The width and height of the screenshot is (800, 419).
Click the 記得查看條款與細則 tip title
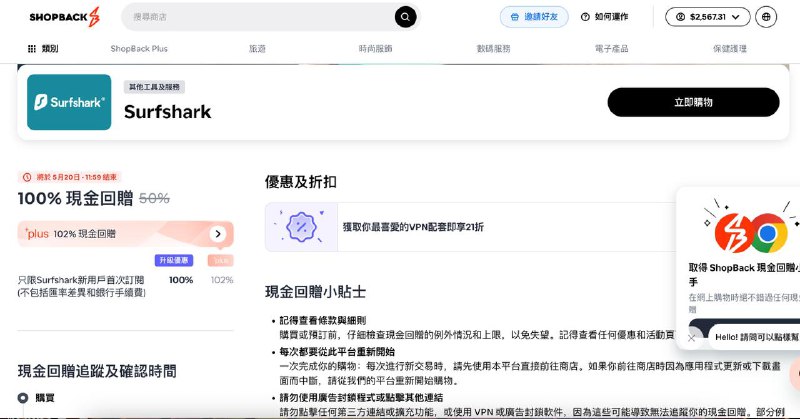(x=322, y=320)
